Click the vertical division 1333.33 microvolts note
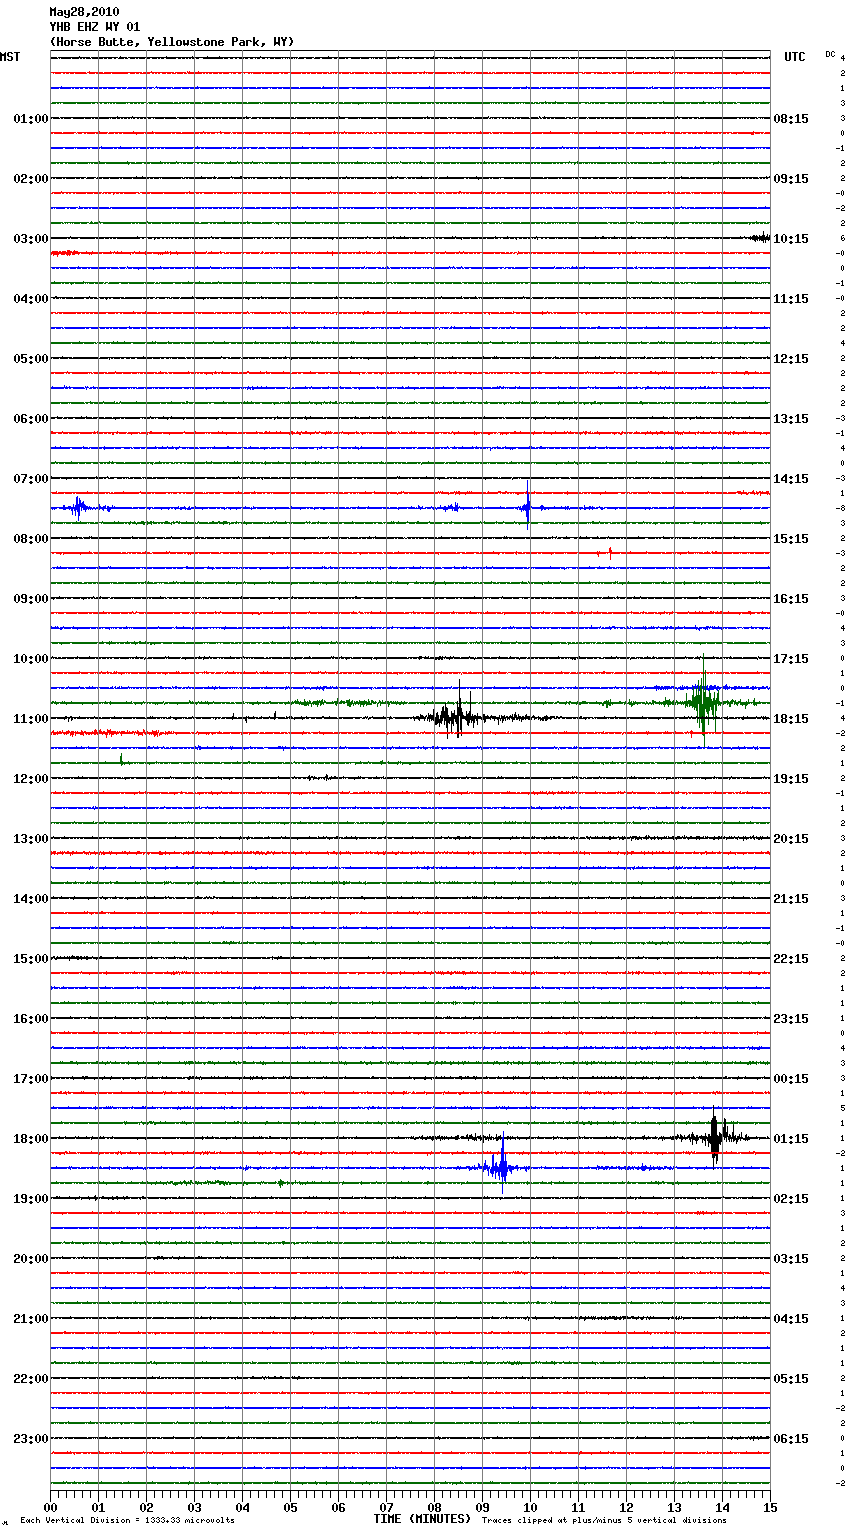This screenshot has width=850, height=1534. 127,1521
